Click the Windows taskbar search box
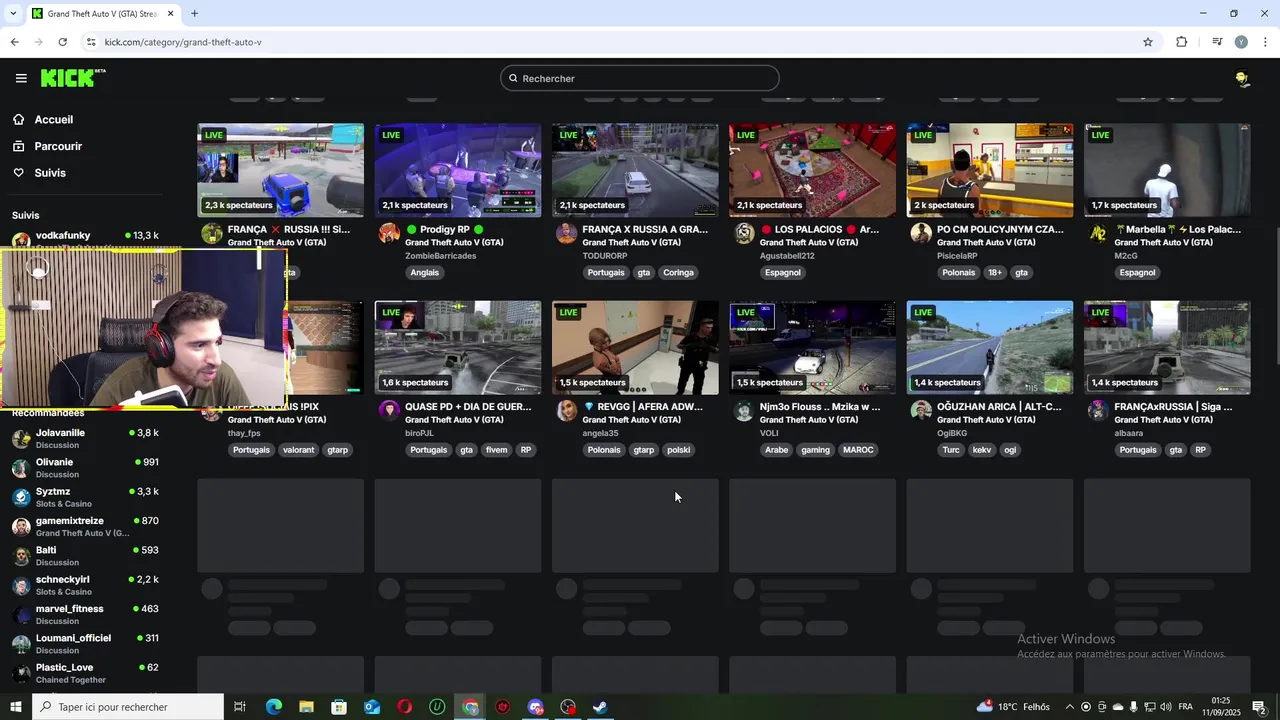 click(127, 707)
